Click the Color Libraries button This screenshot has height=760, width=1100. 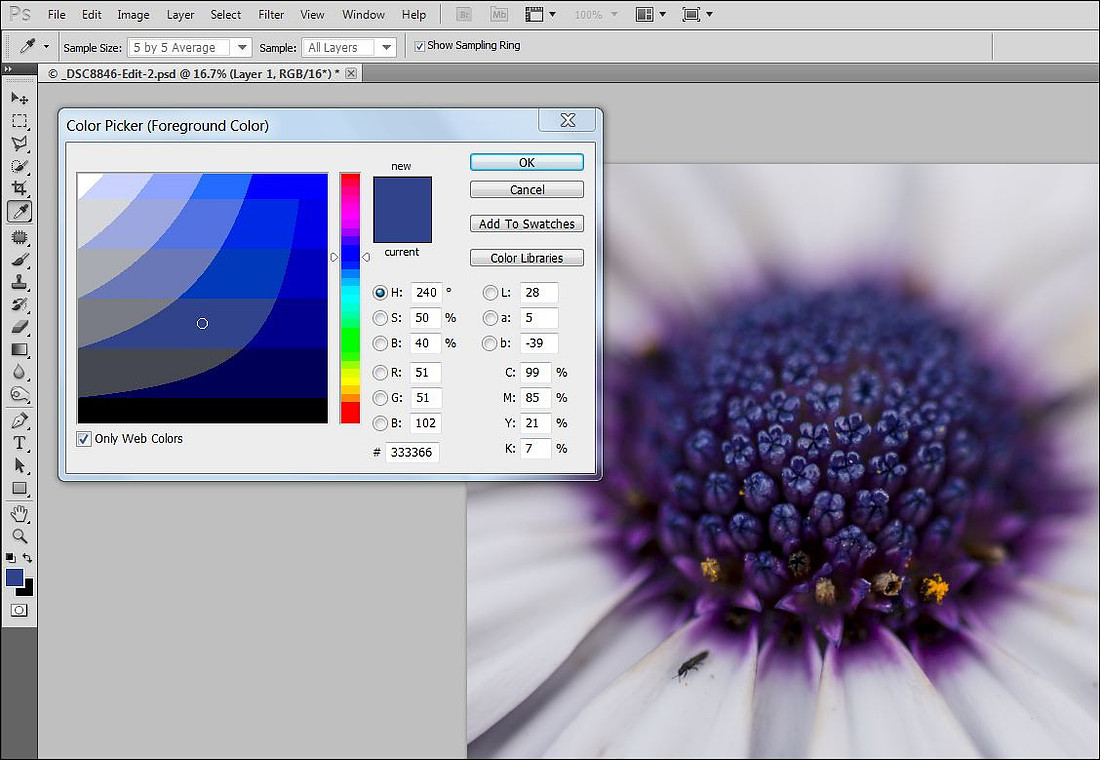tap(527, 258)
